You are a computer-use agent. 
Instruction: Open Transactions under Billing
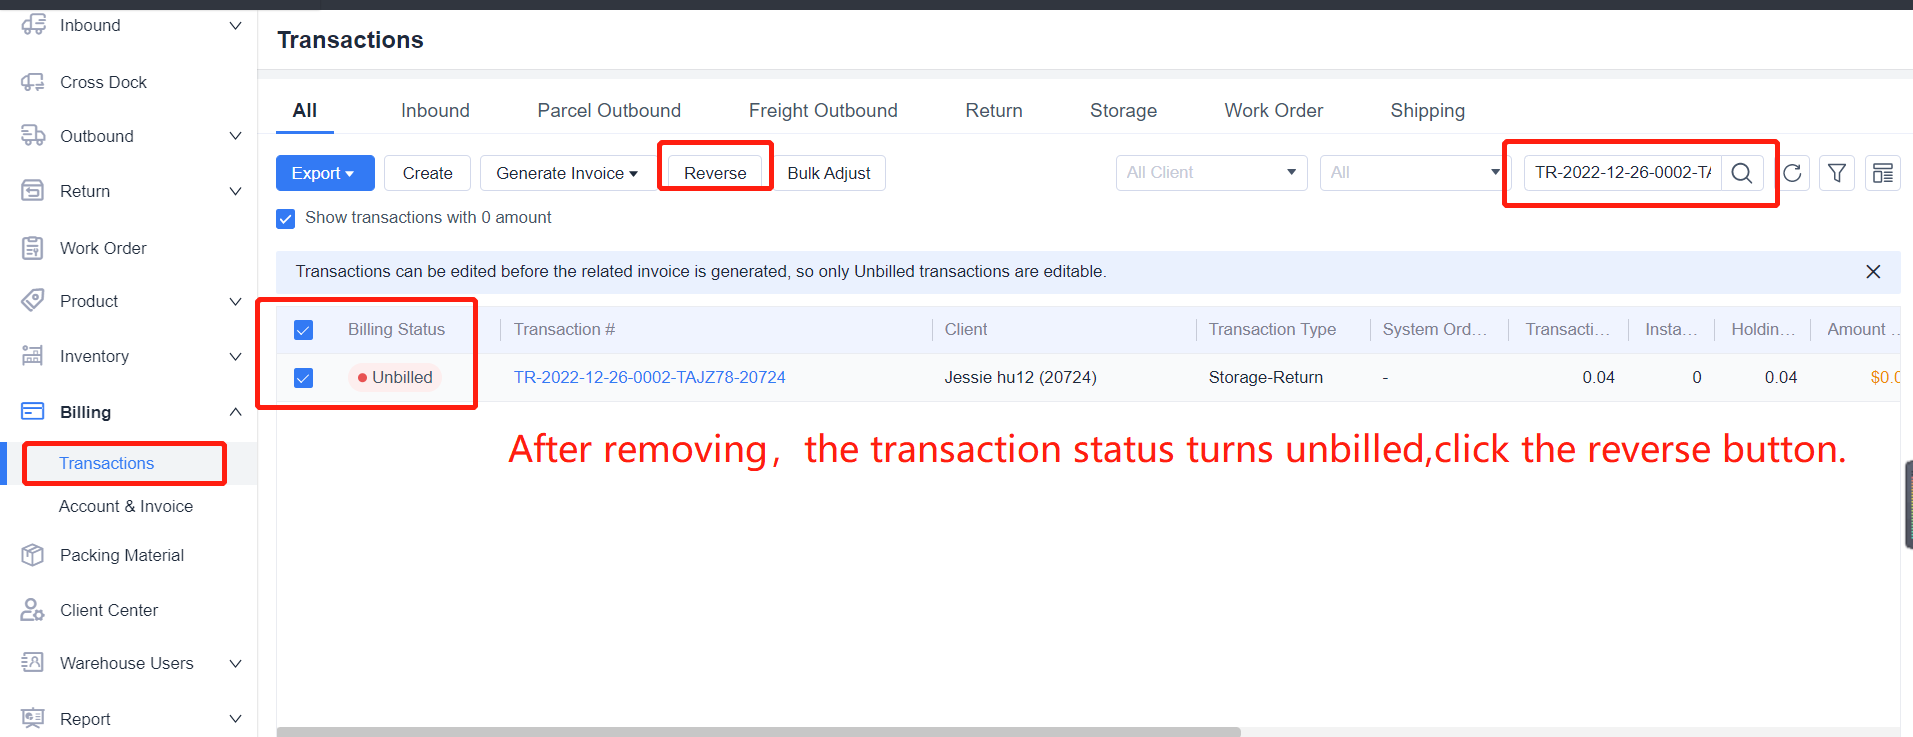107,464
